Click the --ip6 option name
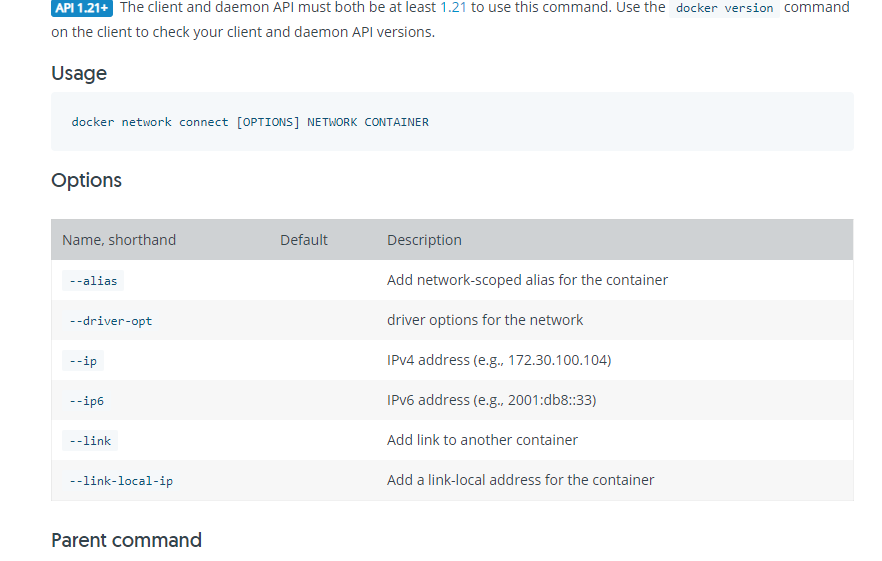Screen dimensions: 882x561 tap(87, 401)
